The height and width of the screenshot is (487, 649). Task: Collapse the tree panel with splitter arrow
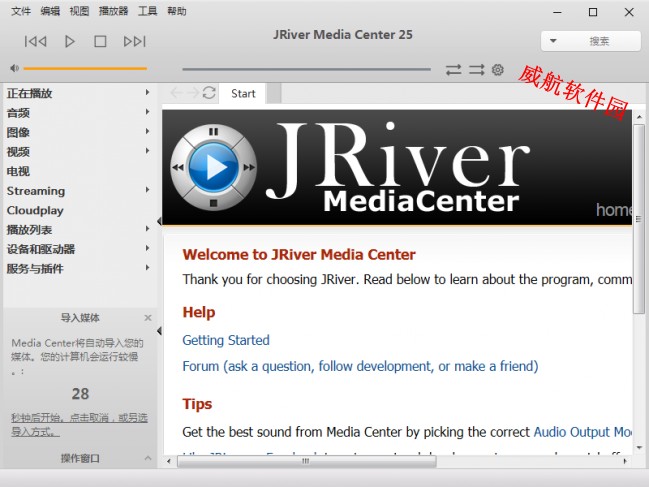coord(159,222)
